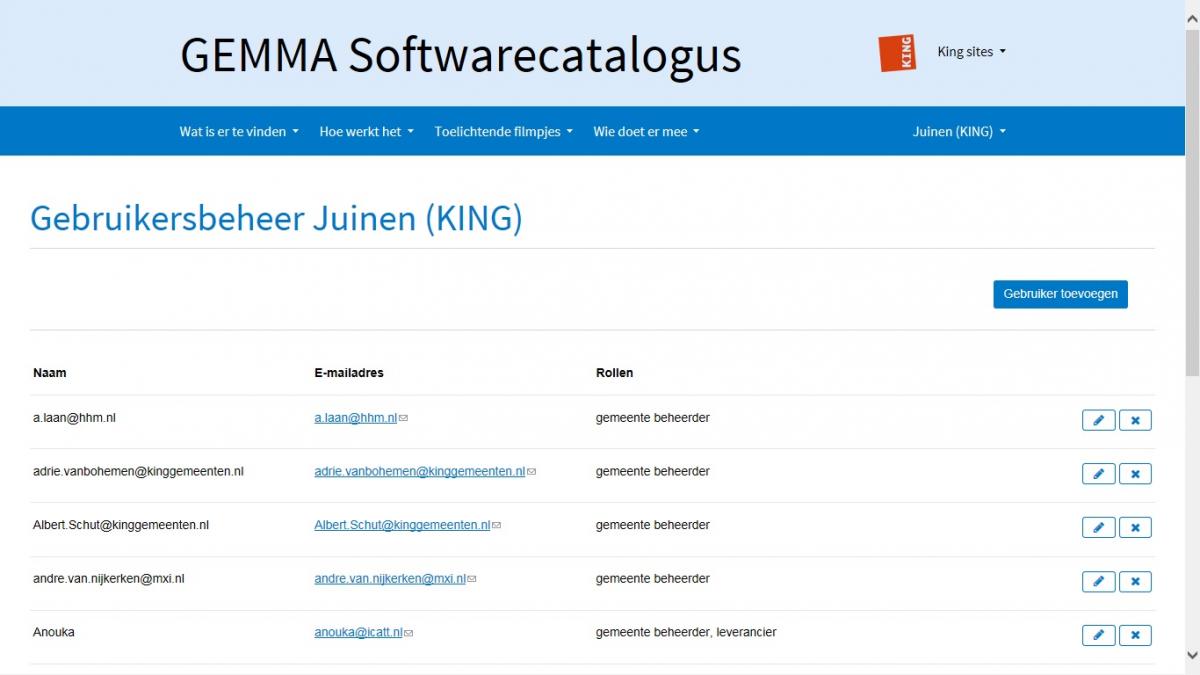Screen dimensions: 1200x675
Task: Edit user a.laan@hhm.nl with pencil icon
Action: point(1098,420)
